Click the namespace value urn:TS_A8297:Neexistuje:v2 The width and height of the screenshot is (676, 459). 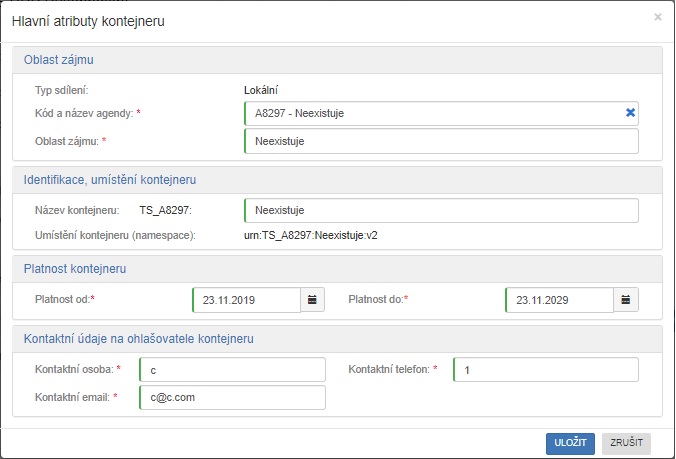coord(311,236)
